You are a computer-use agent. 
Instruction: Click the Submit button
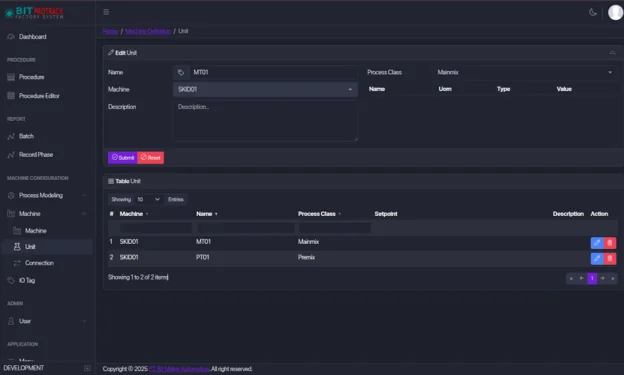(123, 158)
